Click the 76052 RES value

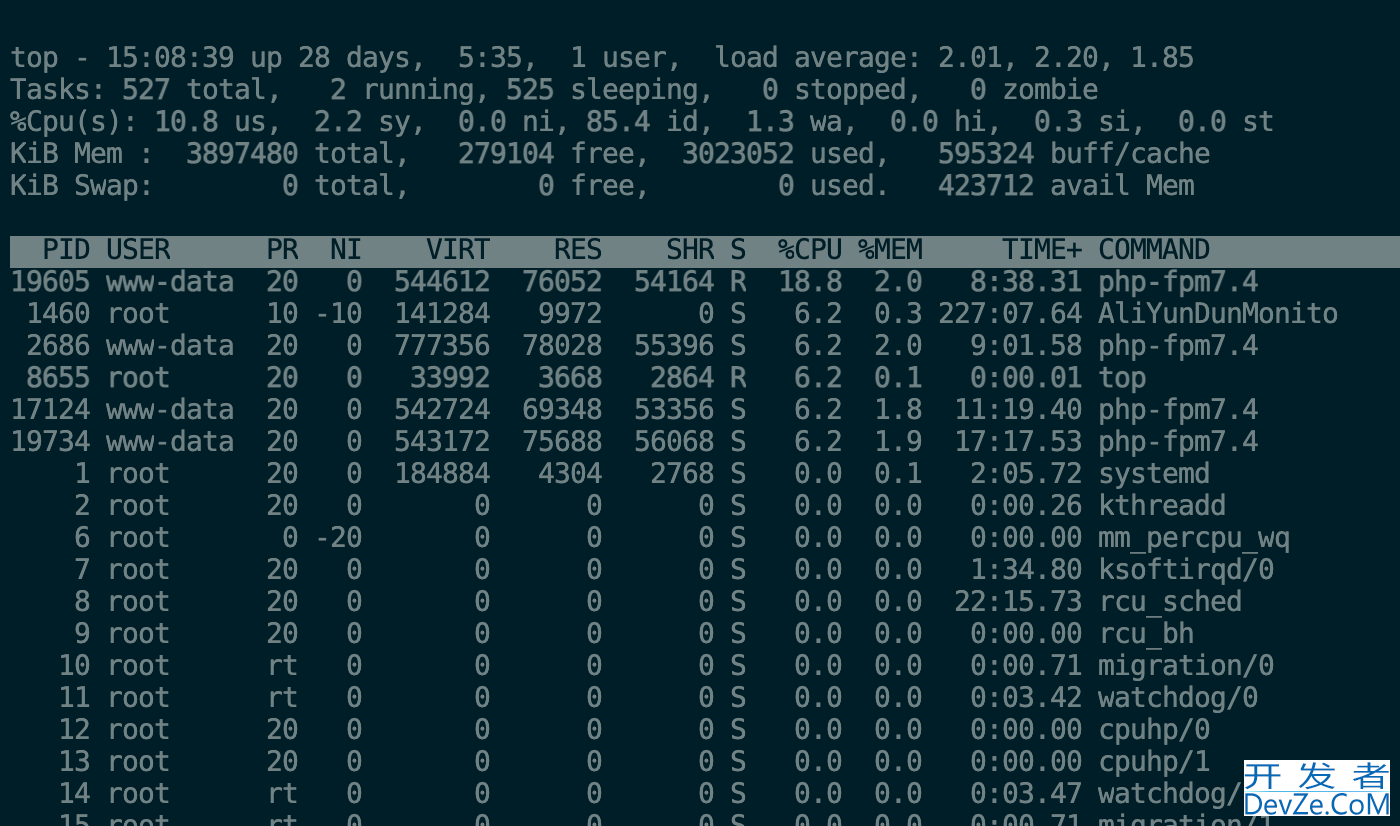[562, 282]
